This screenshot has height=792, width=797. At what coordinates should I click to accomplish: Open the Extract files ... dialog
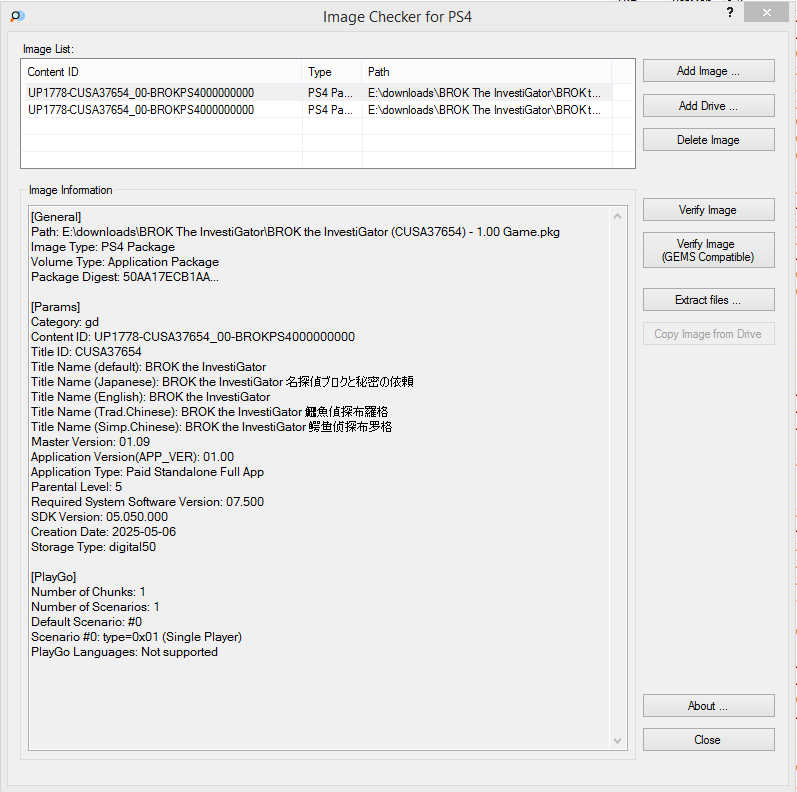click(x=709, y=300)
